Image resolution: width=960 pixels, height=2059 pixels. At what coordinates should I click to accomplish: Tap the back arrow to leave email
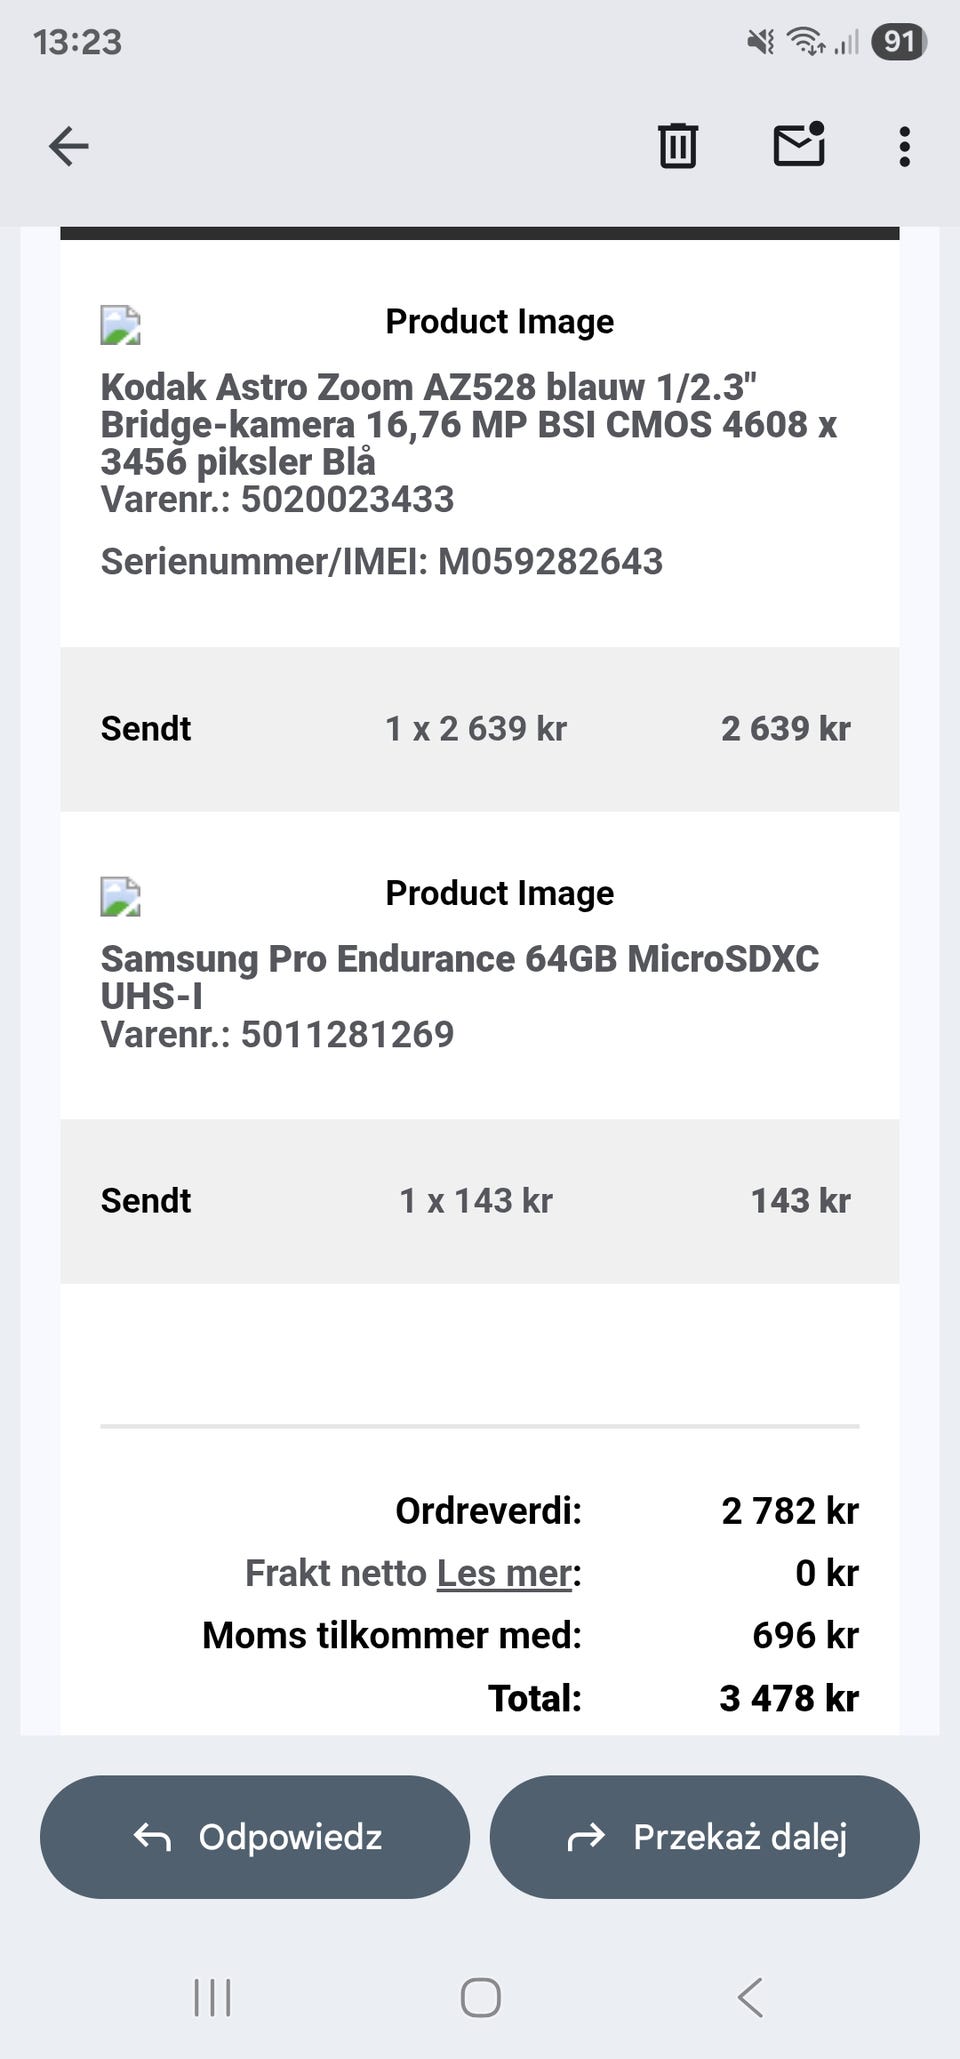[x=69, y=146]
